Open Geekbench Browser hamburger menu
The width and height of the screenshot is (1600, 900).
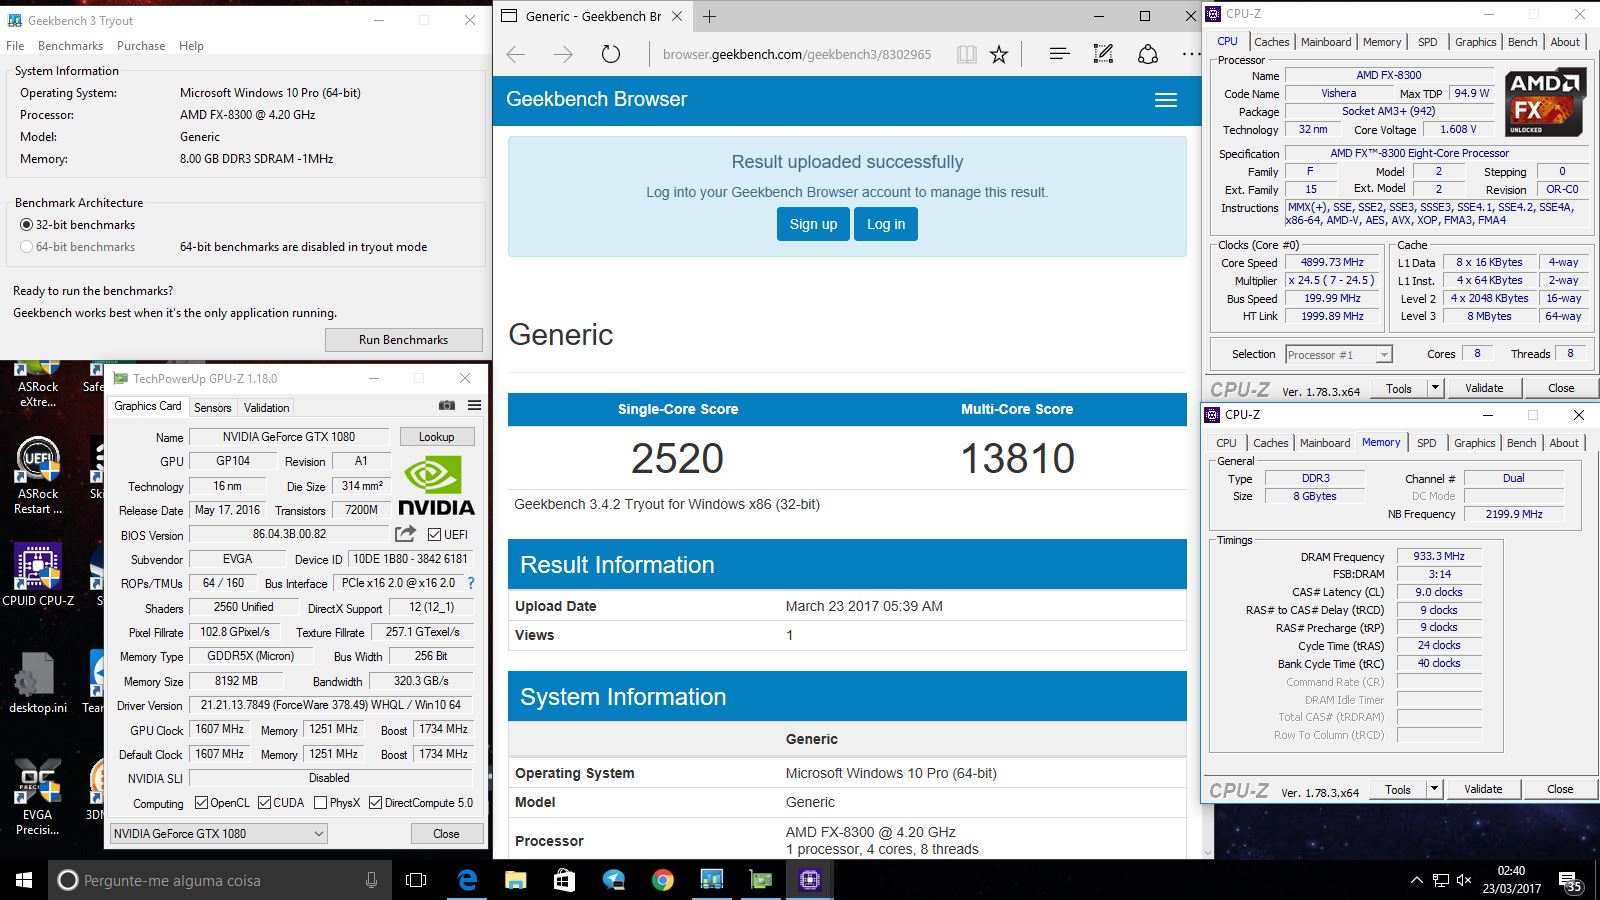(1166, 100)
